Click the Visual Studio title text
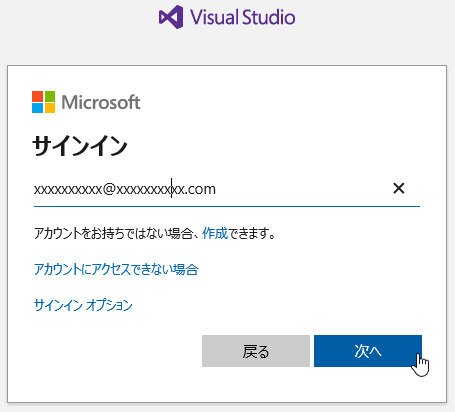455x412 pixels. (243, 17)
